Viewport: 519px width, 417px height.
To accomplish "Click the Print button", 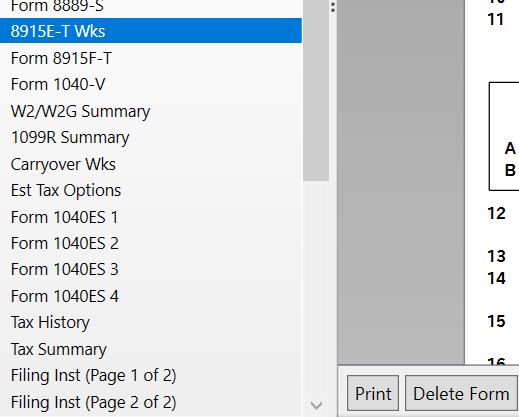I will tap(373, 393).
